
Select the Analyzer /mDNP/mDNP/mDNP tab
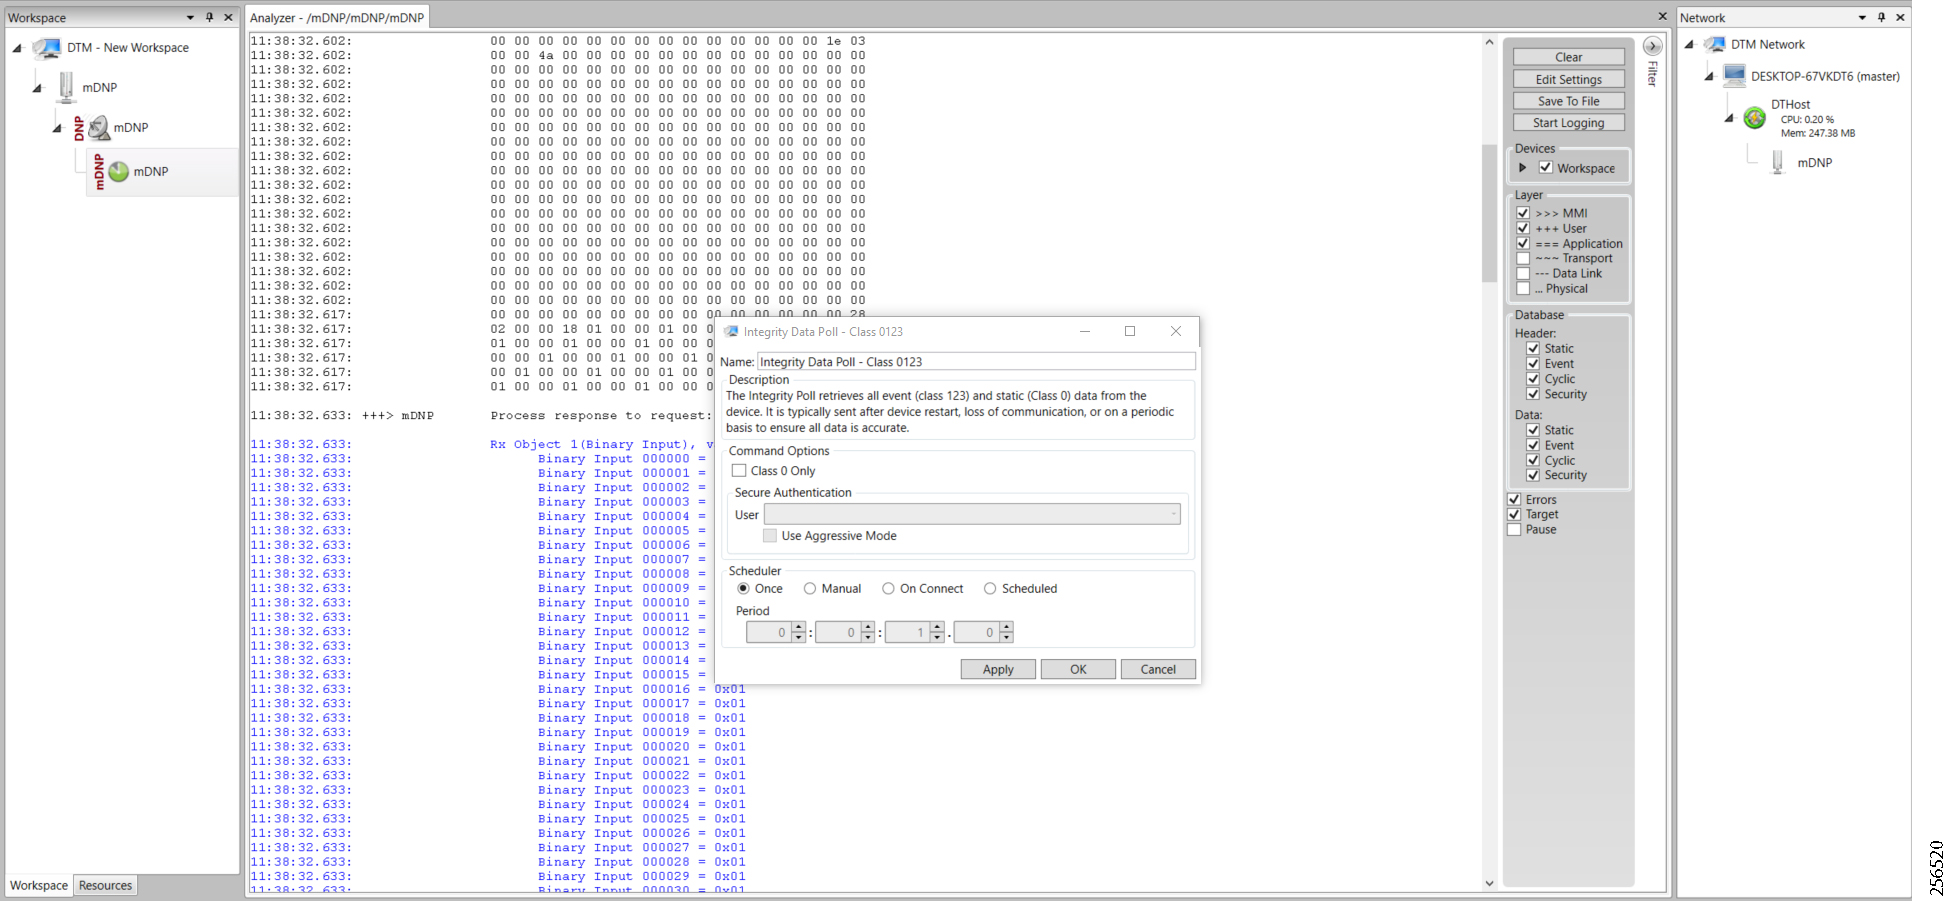pyautogui.click(x=337, y=17)
